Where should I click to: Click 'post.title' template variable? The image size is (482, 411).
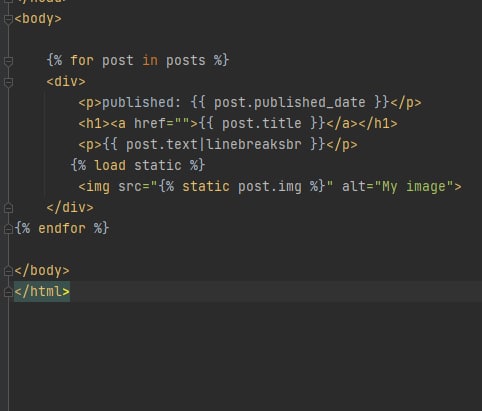tap(261, 123)
